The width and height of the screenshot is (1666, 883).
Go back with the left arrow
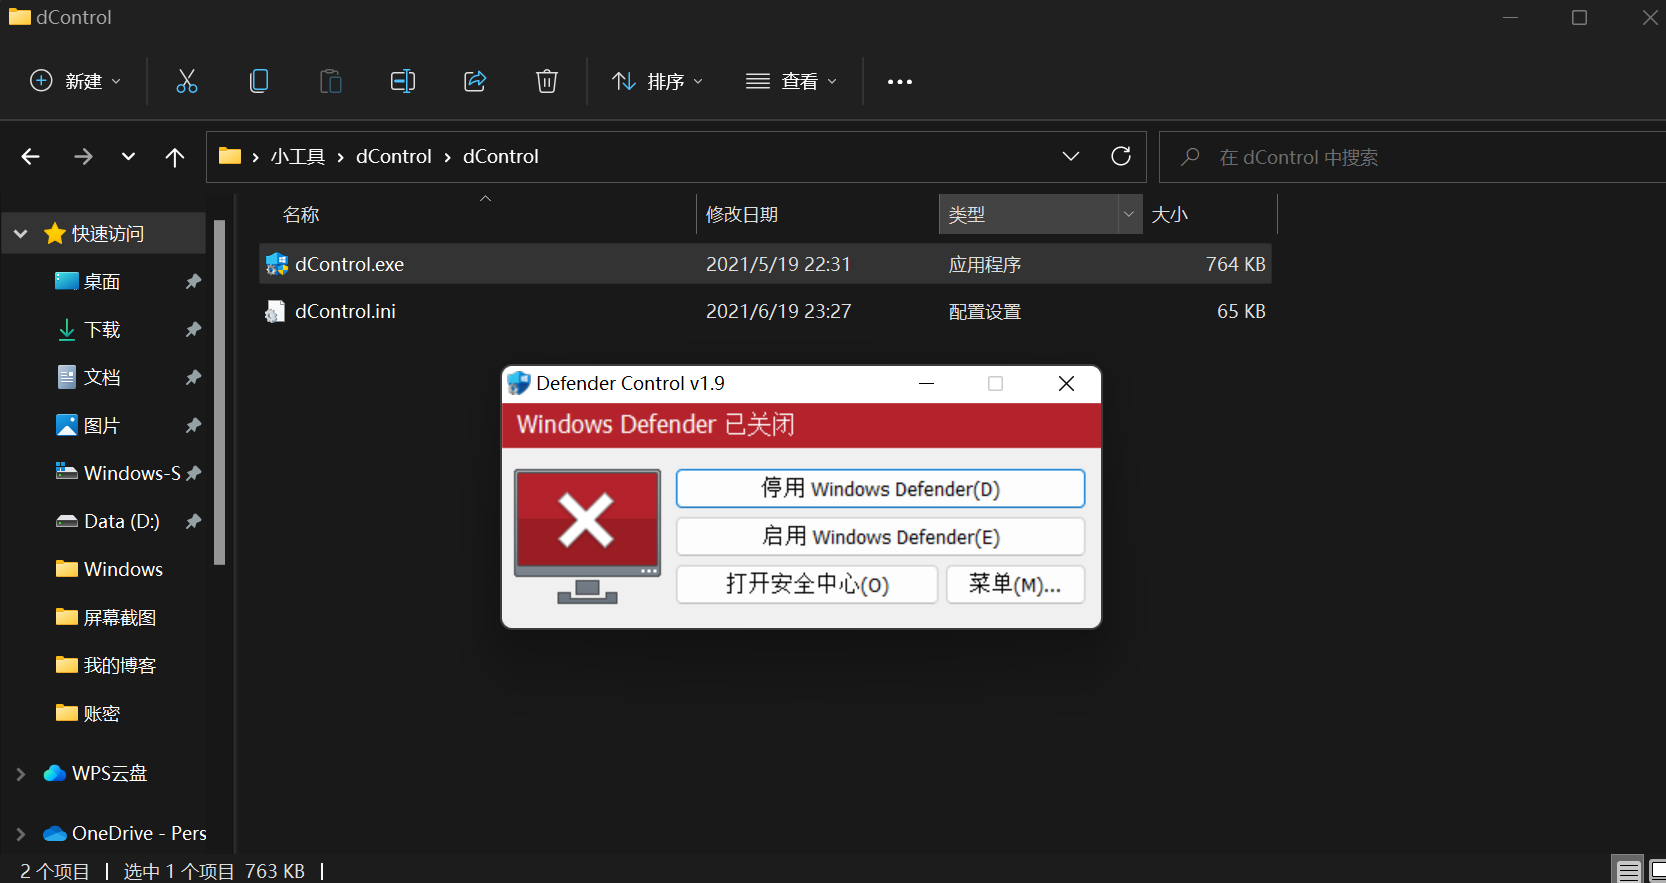point(31,157)
